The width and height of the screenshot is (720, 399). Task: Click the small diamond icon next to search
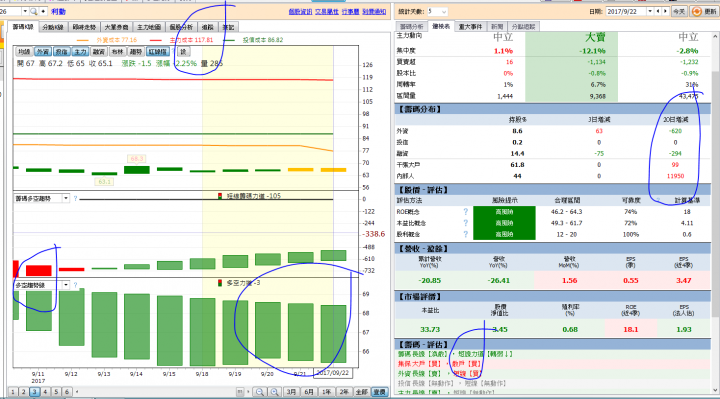[x=43, y=11]
